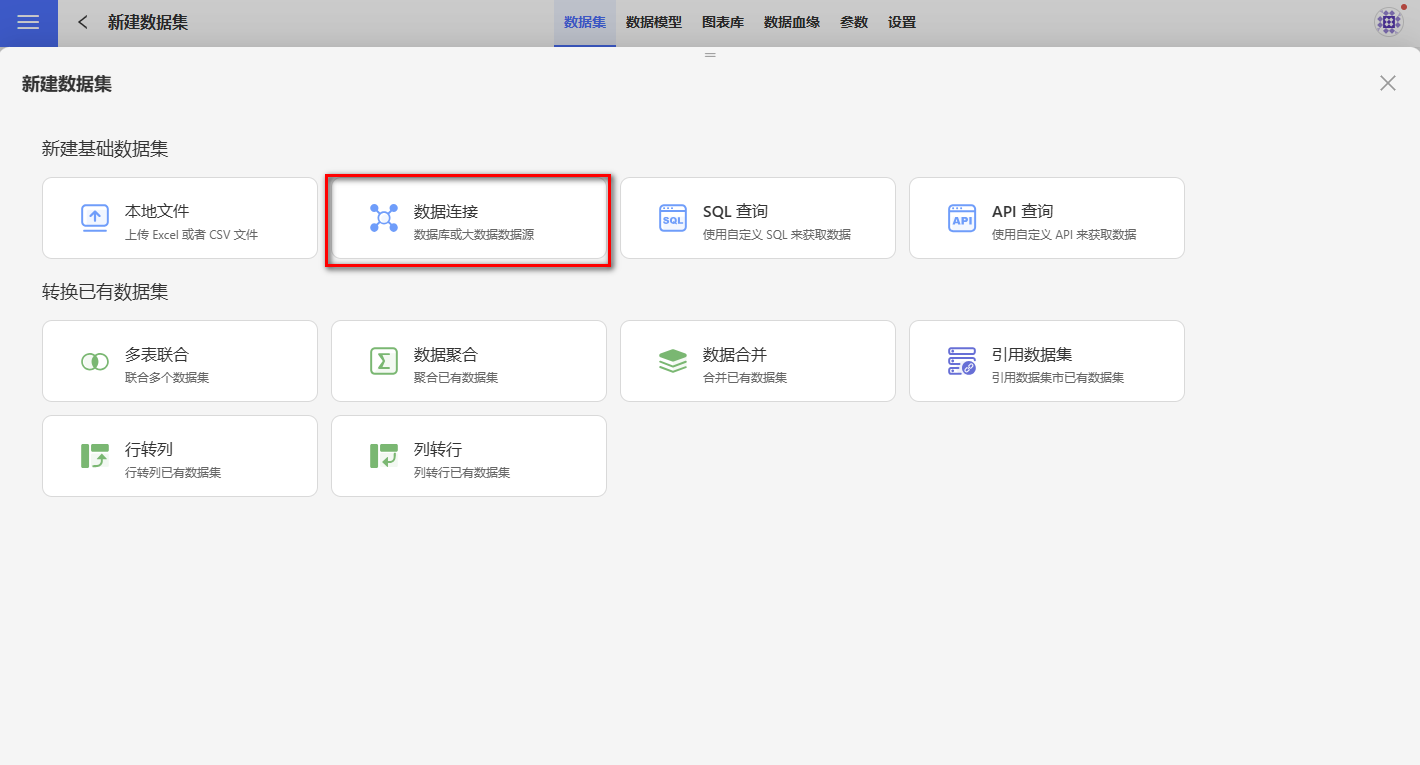Open the 参数 tab
The width and height of the screenshot is (1420, 765).
(854, 22)
